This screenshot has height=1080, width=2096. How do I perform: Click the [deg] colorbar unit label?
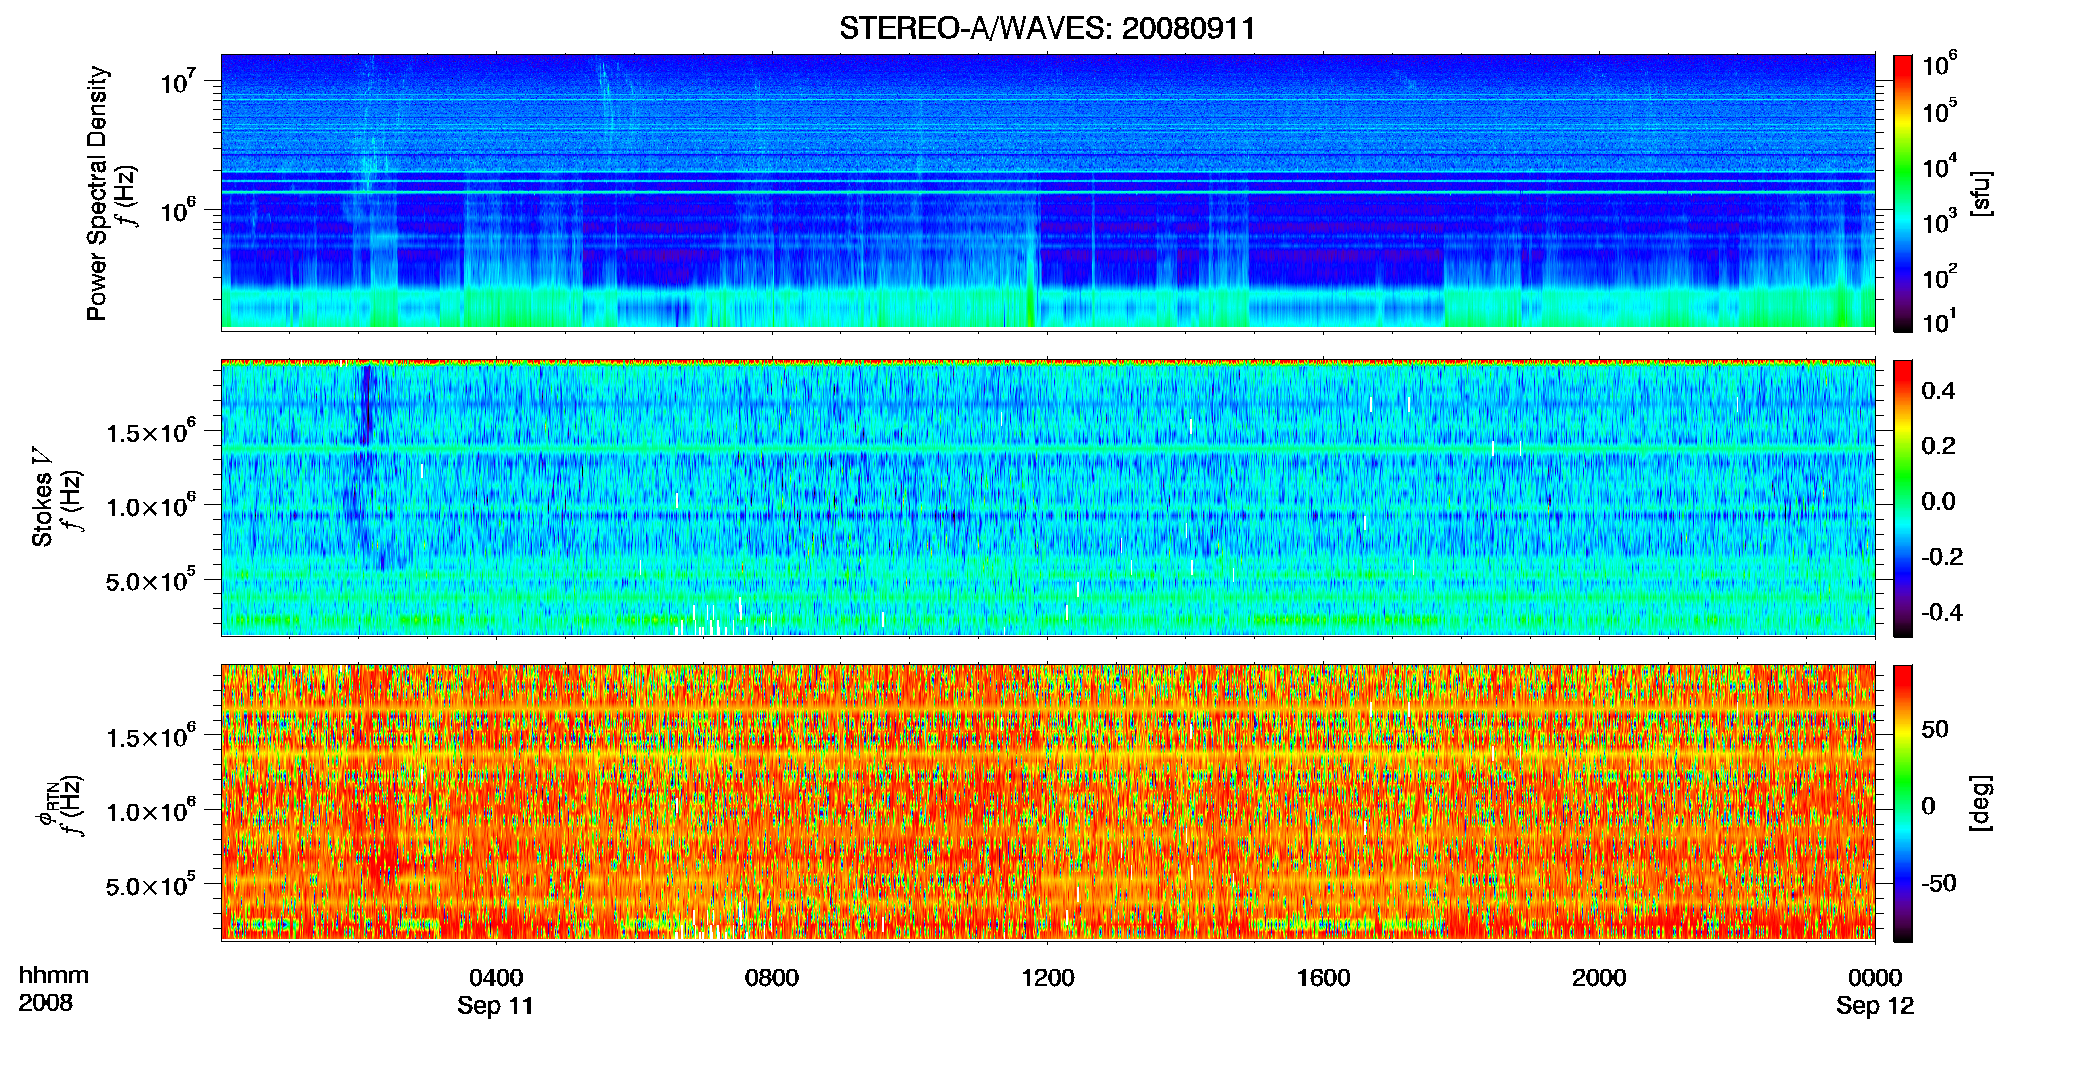(1982, 803)
